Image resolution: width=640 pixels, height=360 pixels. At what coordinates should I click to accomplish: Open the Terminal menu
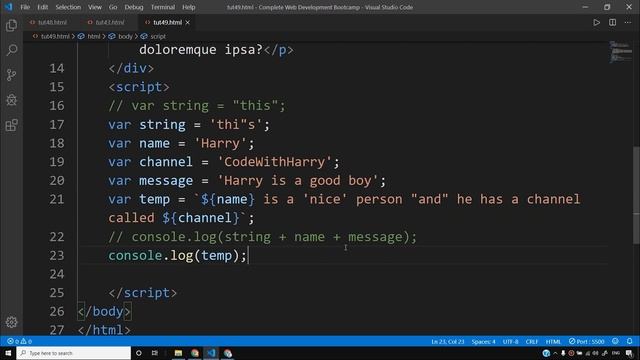(x=163, y=7)
